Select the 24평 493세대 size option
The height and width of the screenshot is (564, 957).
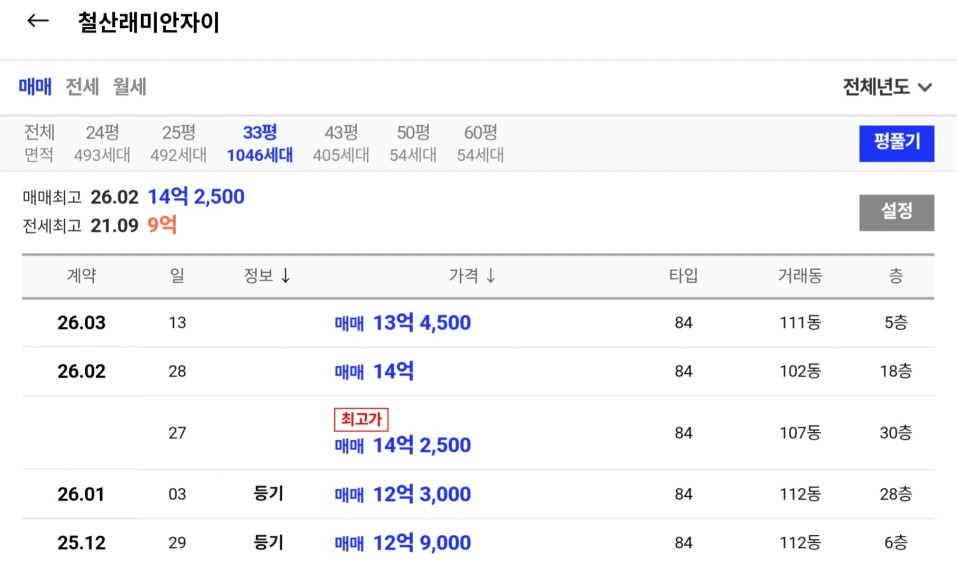point(102,143)
